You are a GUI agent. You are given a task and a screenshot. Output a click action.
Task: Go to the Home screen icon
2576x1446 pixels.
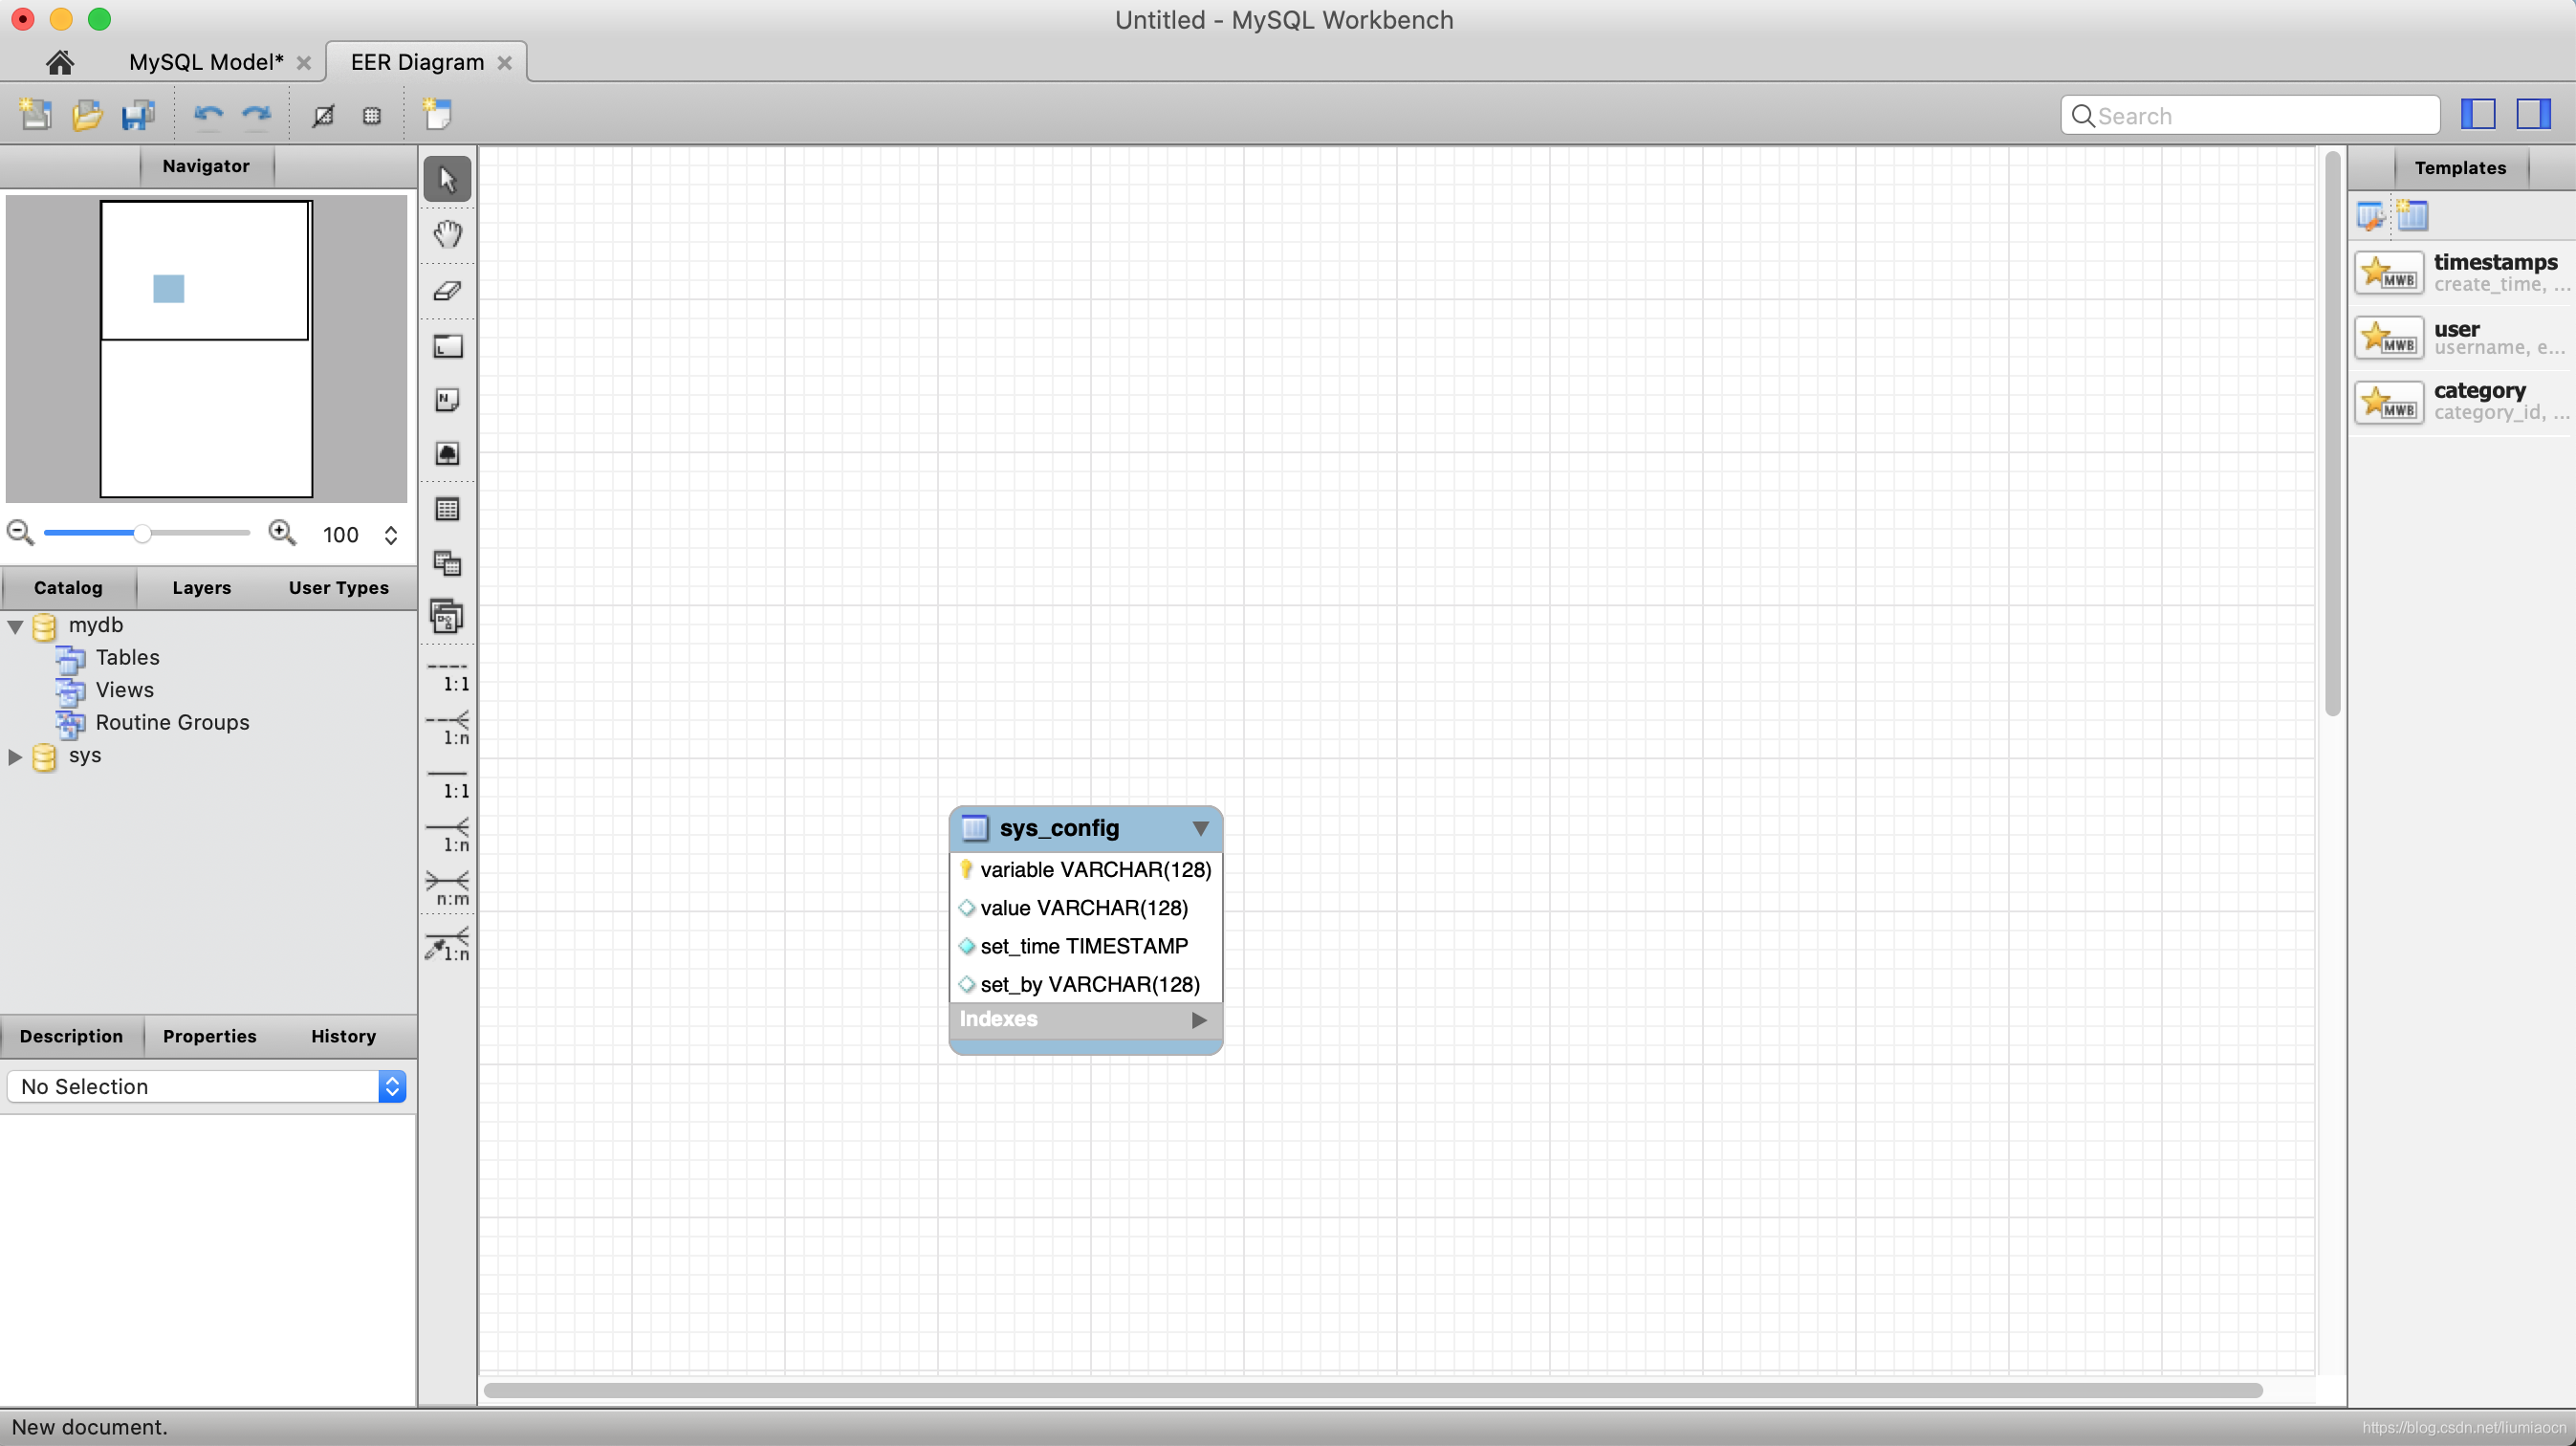click(60, 62)
